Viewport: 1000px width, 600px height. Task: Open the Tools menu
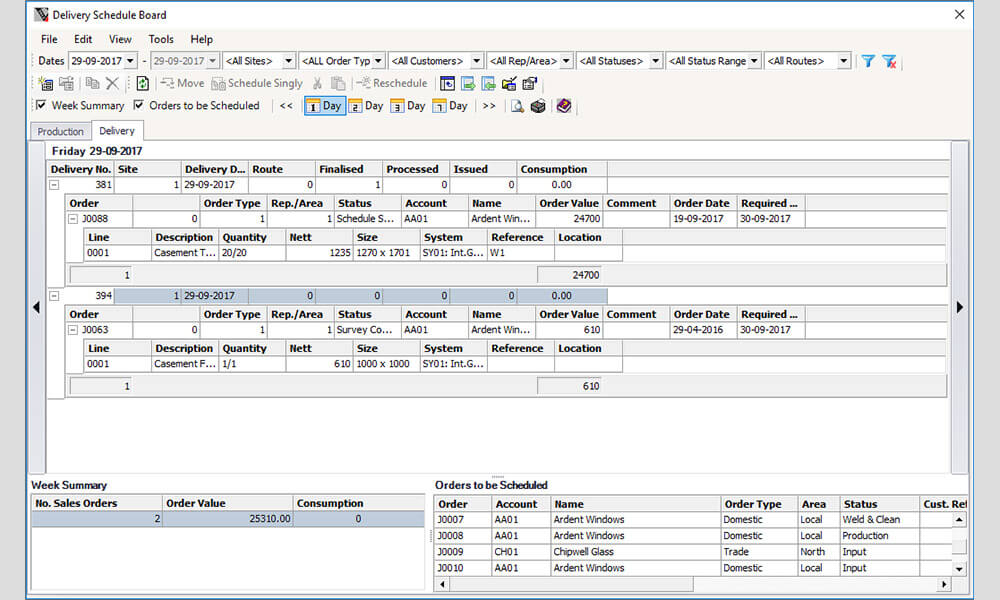coord(161,39)
